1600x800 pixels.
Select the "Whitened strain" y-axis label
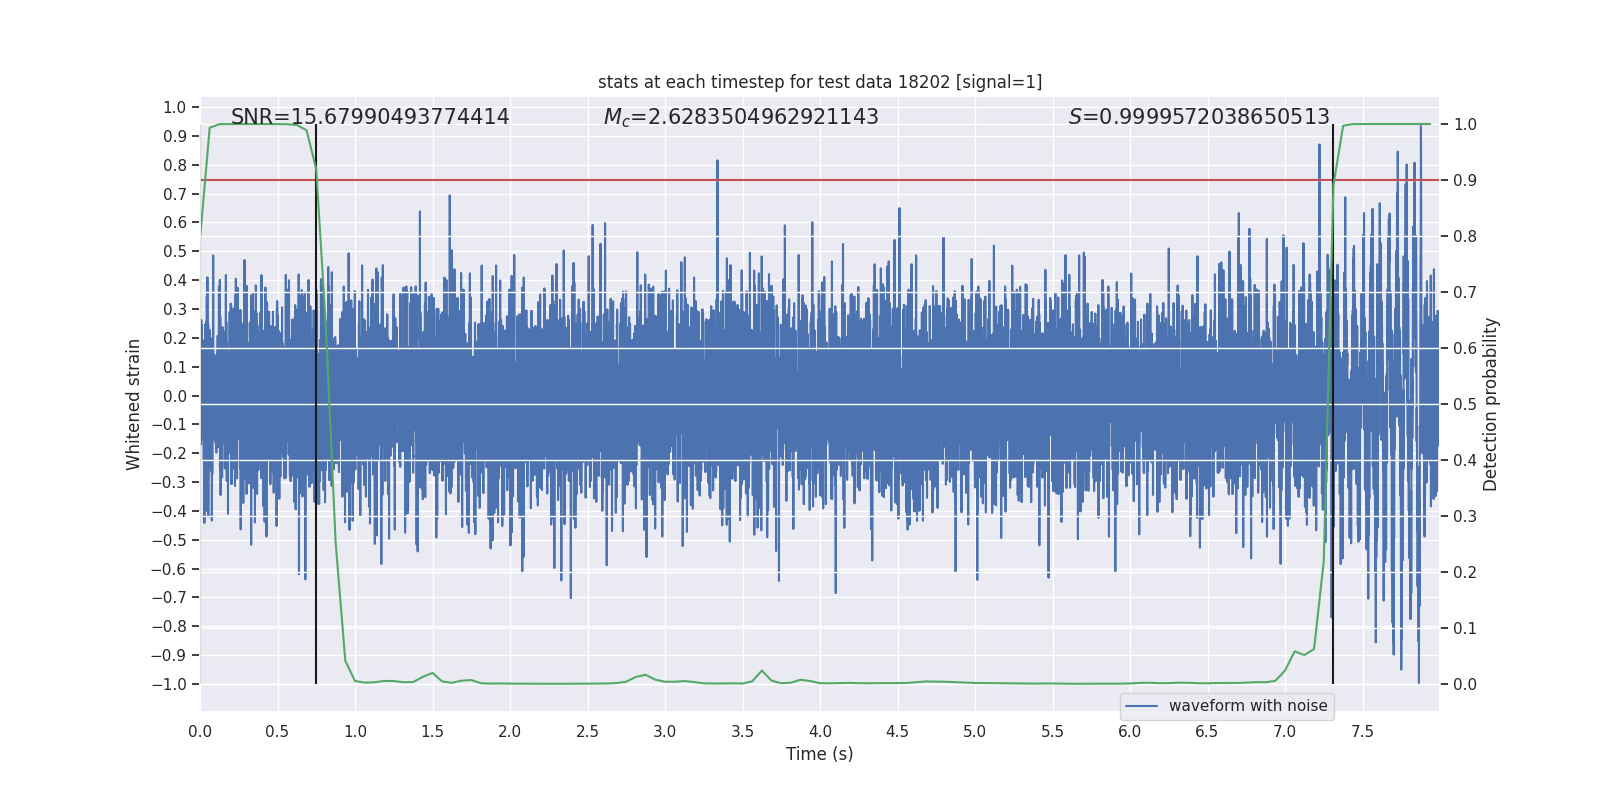(134, 404)
